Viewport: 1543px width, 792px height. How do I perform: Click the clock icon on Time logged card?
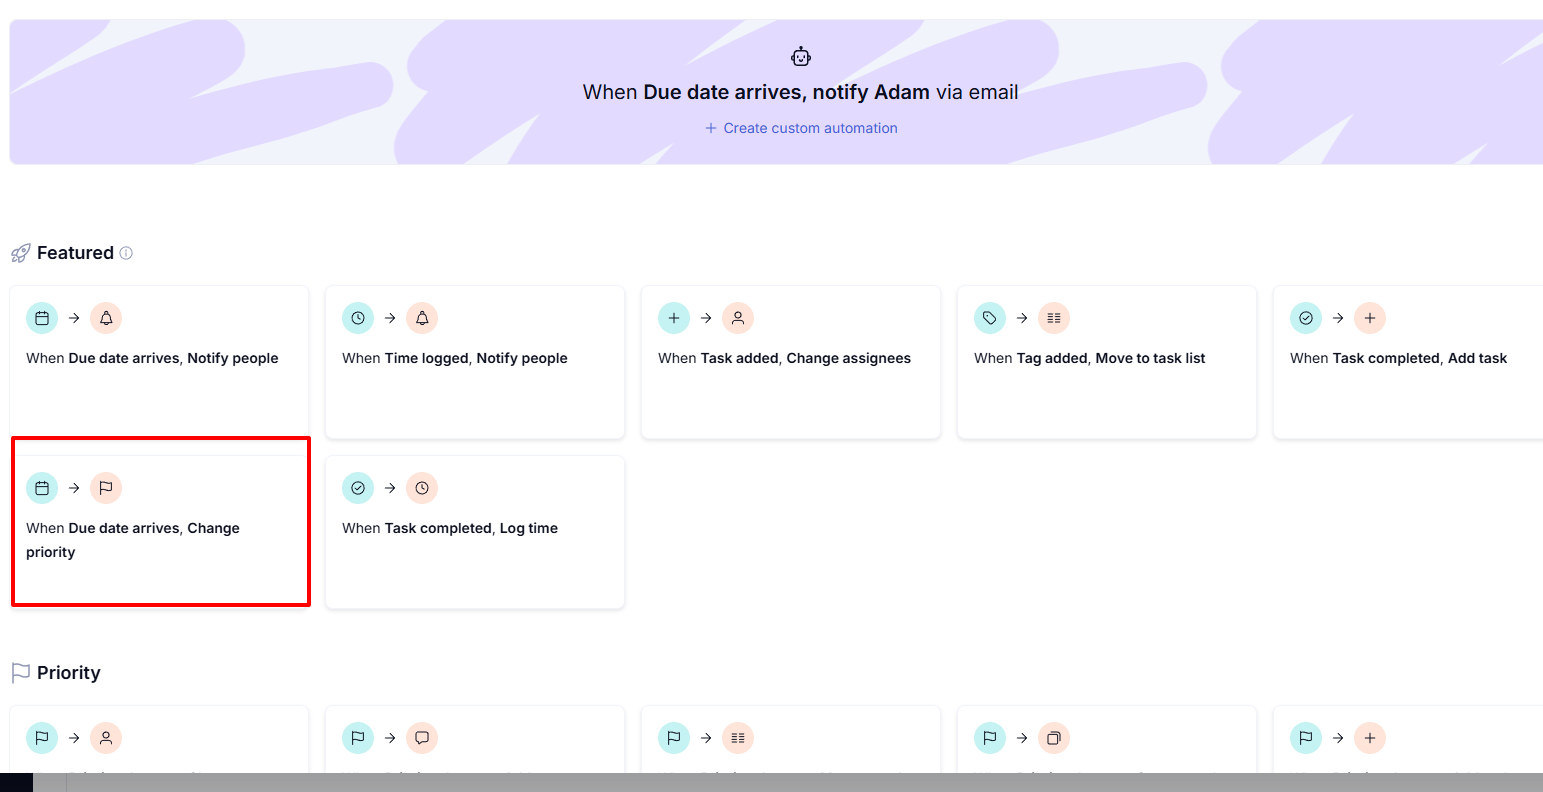coord(357,317)
